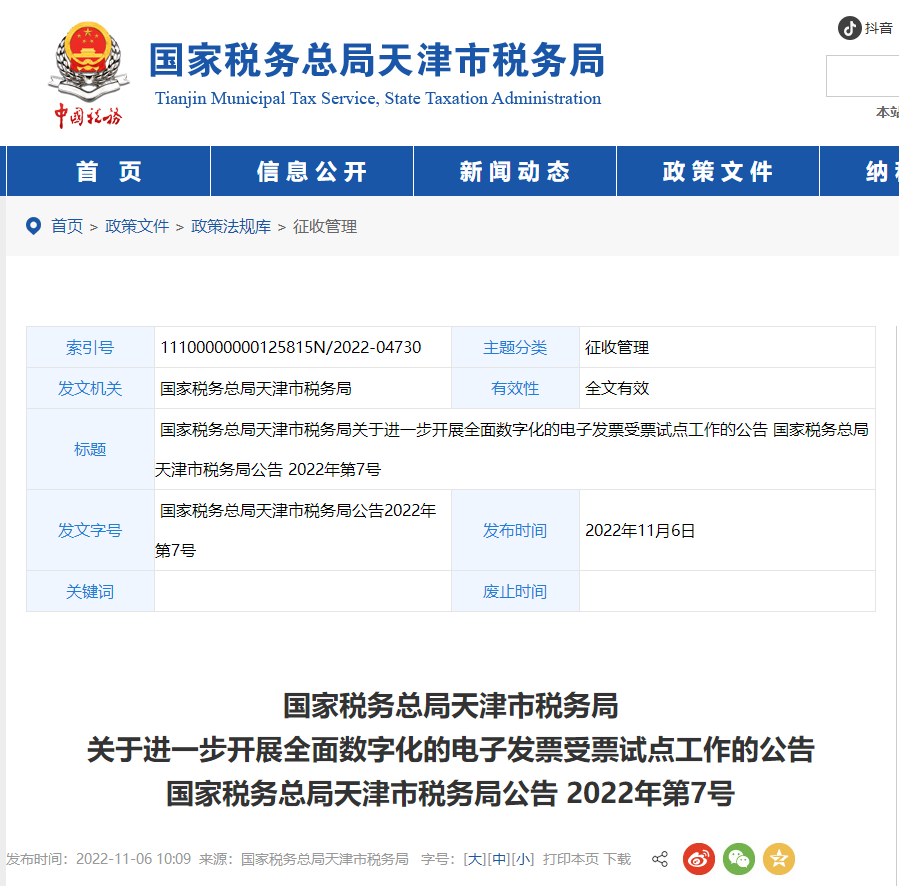Open the Douyin (抖音) icon
The image size is (899, 886).
pos(849,28)
